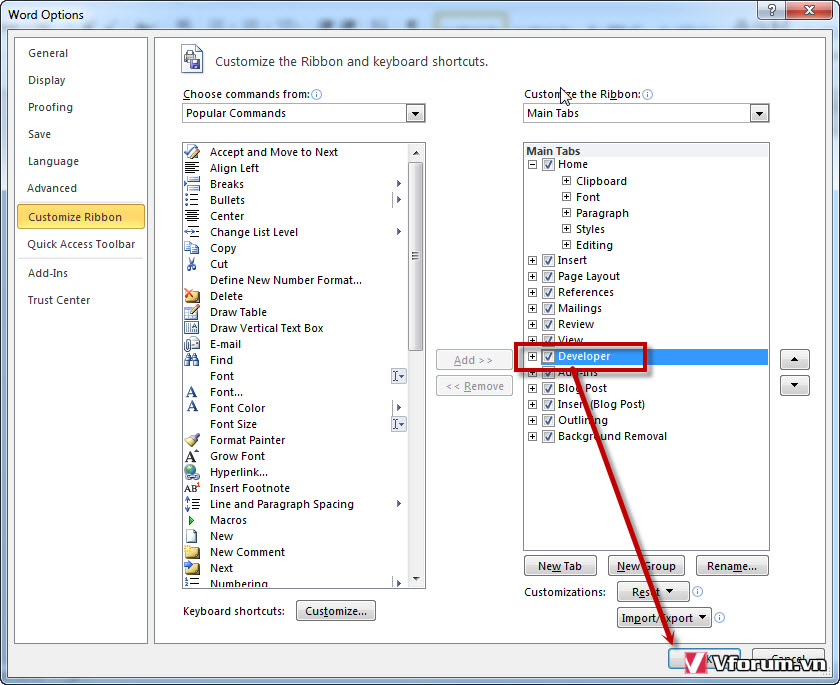Click the Move Down arrow button

794,385
